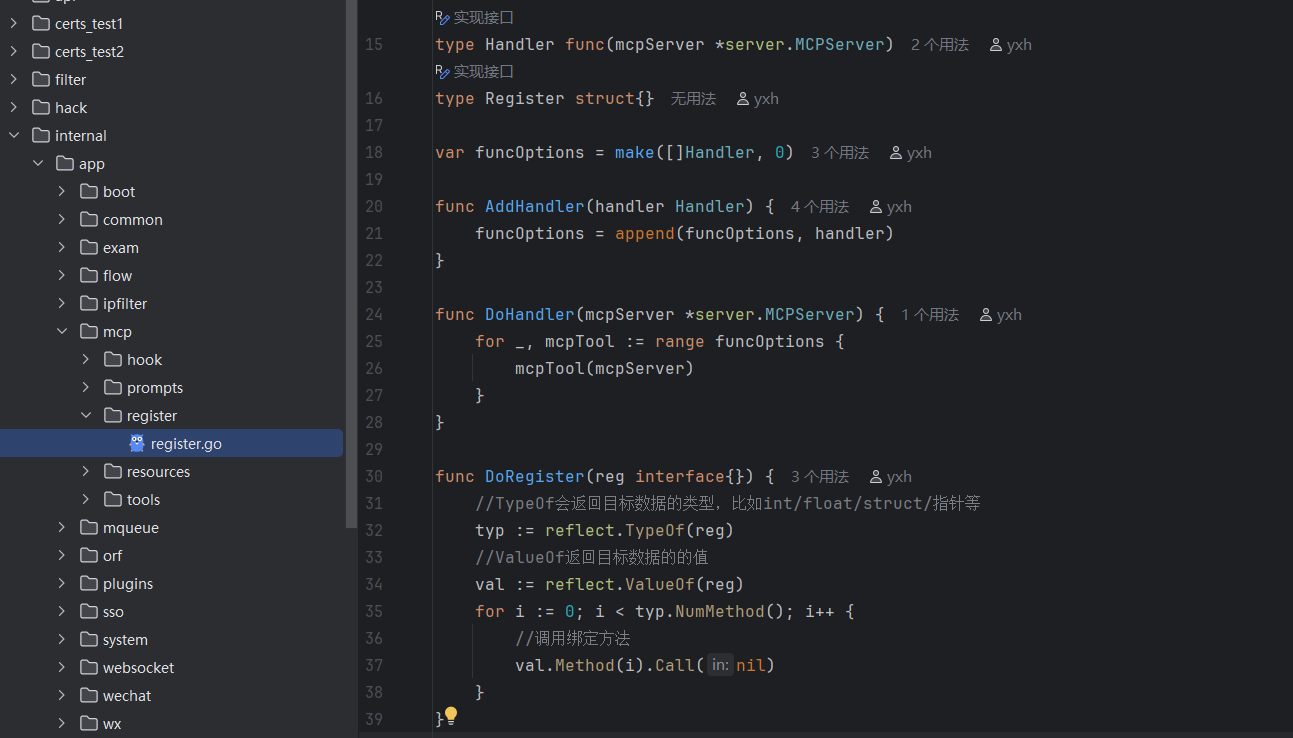Click the certs_test2 folder icon
Image resolution: width=1293 pixels, height=738 pixels.
[41, 51]
